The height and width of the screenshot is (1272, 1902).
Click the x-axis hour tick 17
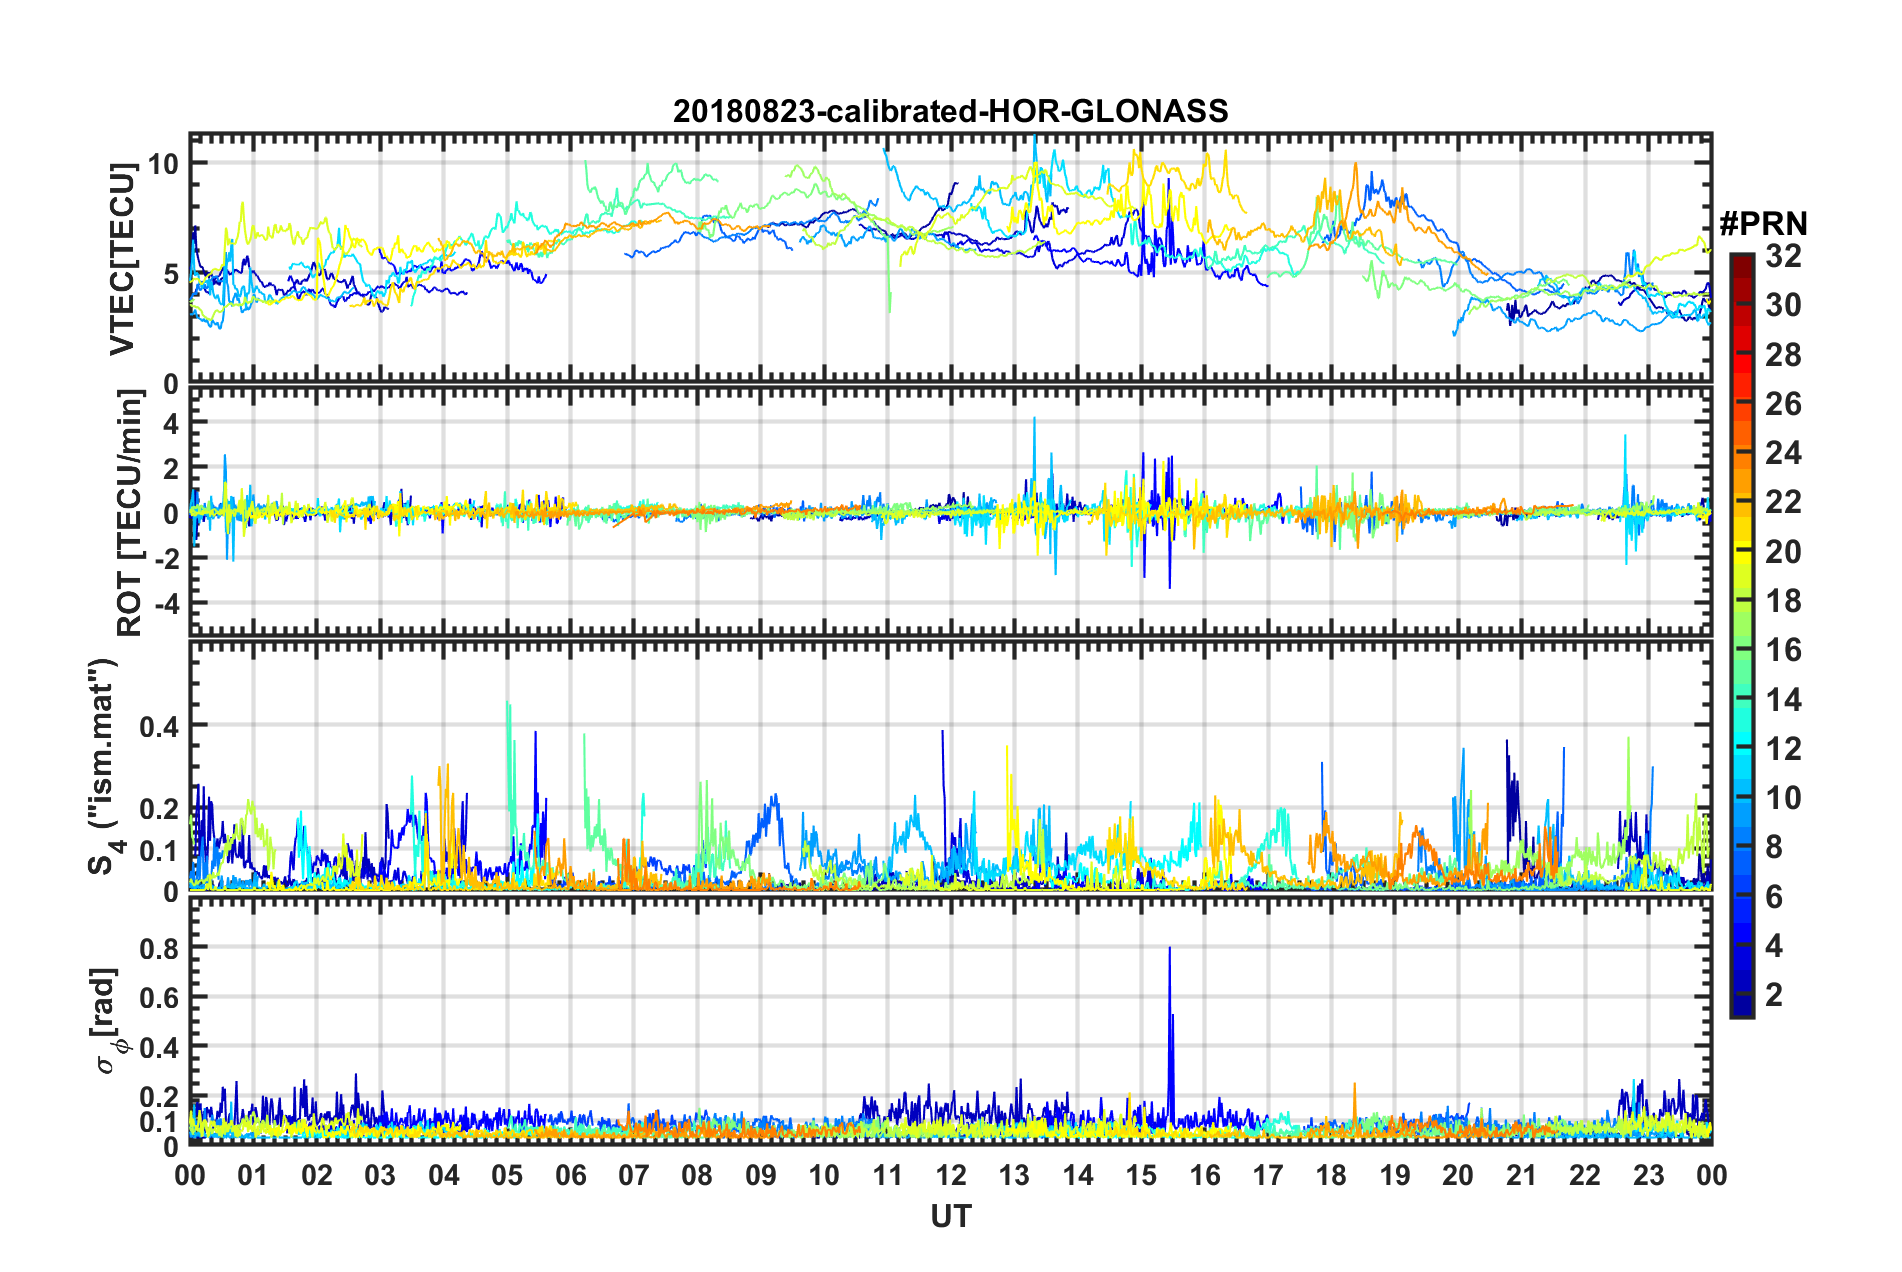(x=1268, y=1175)
